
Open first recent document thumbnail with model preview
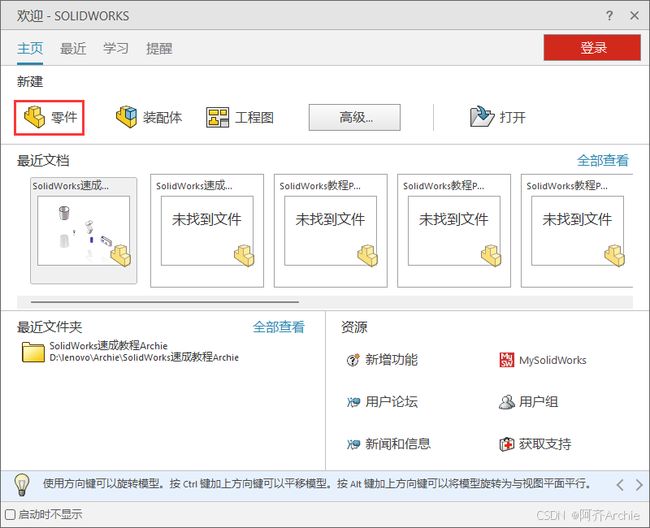coord(83,230)
